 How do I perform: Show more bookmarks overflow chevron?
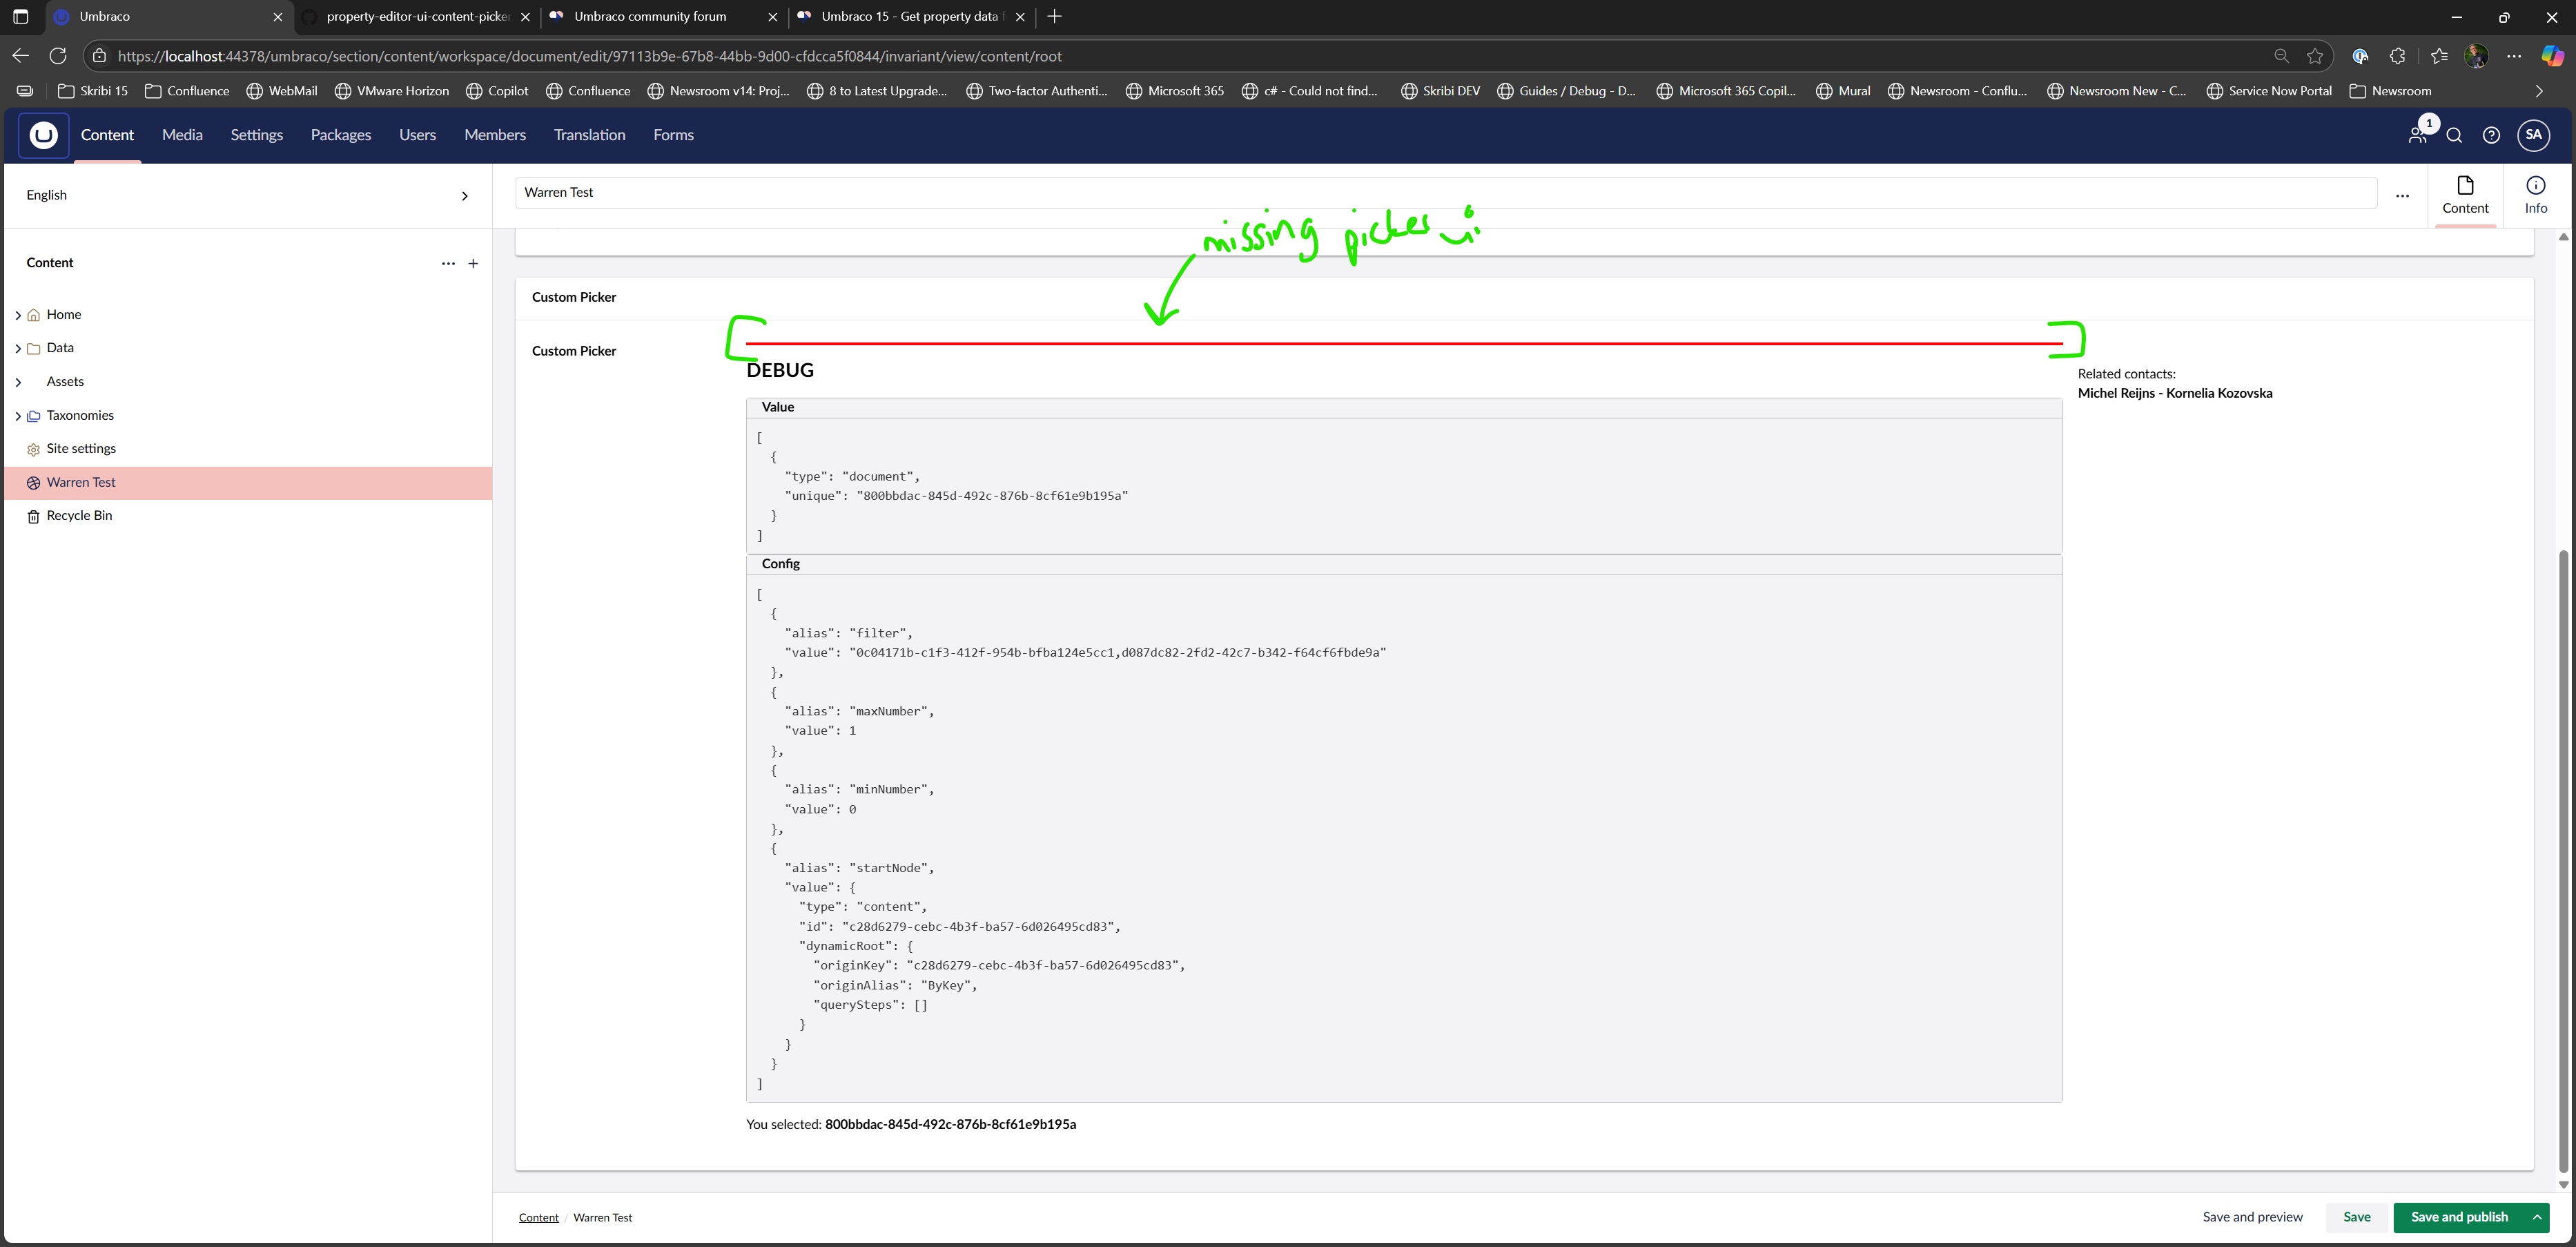(2538, 91)
